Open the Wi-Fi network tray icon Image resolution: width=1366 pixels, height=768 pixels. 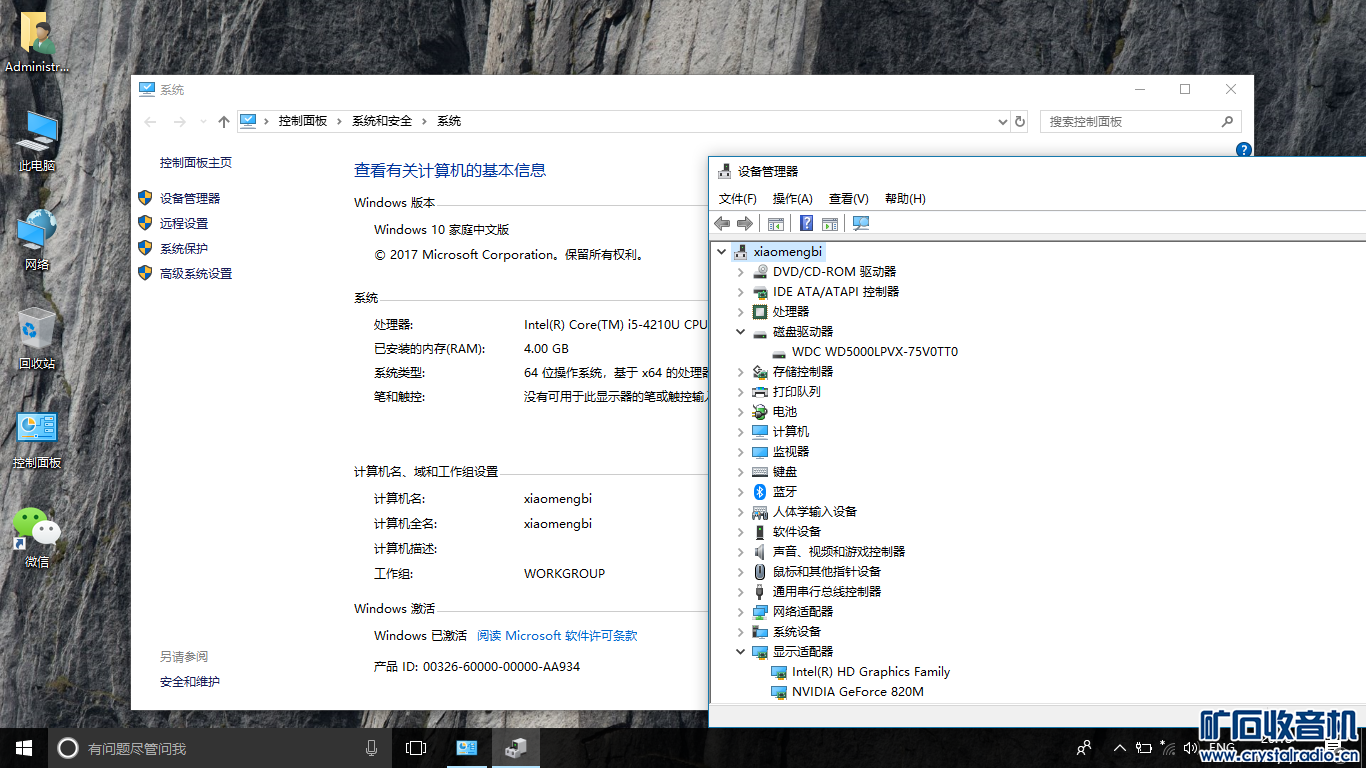[1167, 748]
